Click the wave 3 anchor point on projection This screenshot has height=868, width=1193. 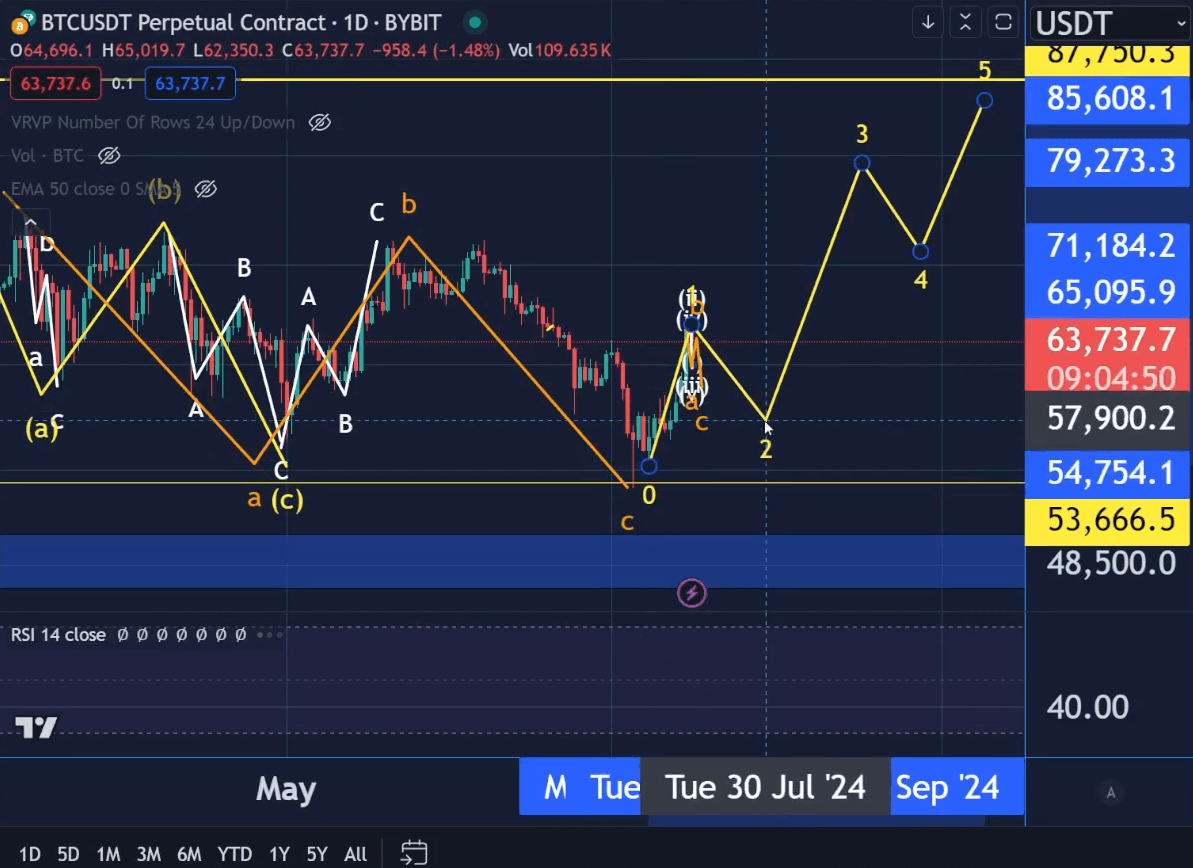click(862, 163)
